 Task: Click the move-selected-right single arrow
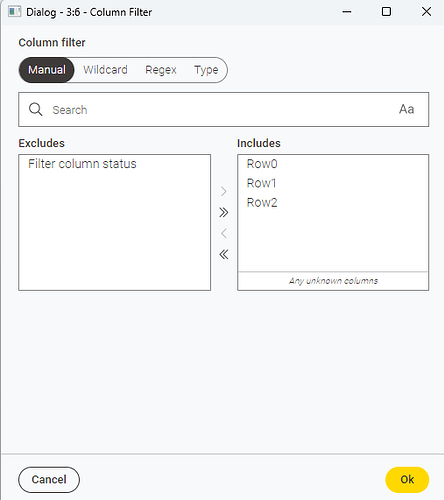(x=224, y=191)
